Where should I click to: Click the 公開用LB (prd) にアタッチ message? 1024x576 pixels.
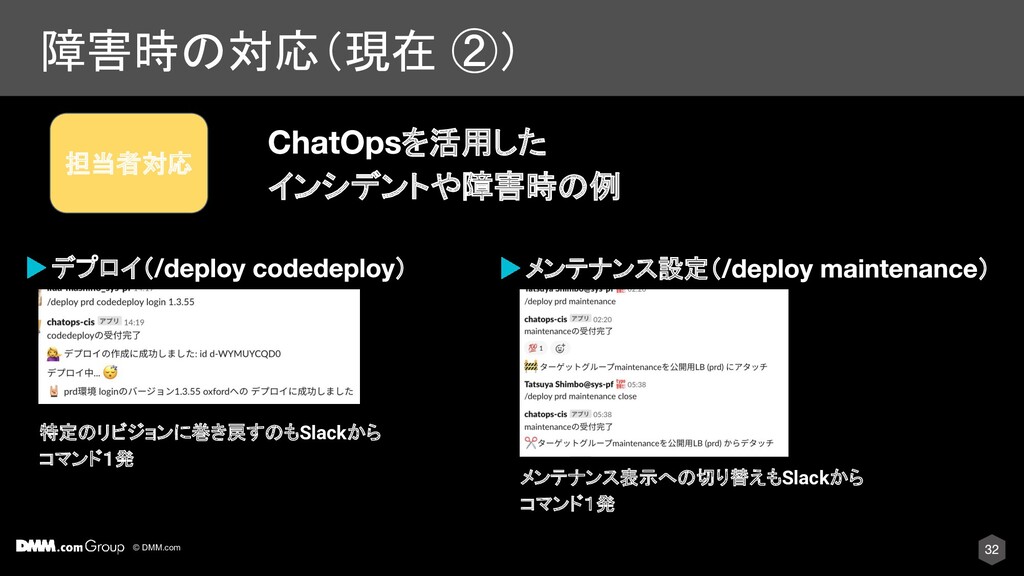coord(654,367)
